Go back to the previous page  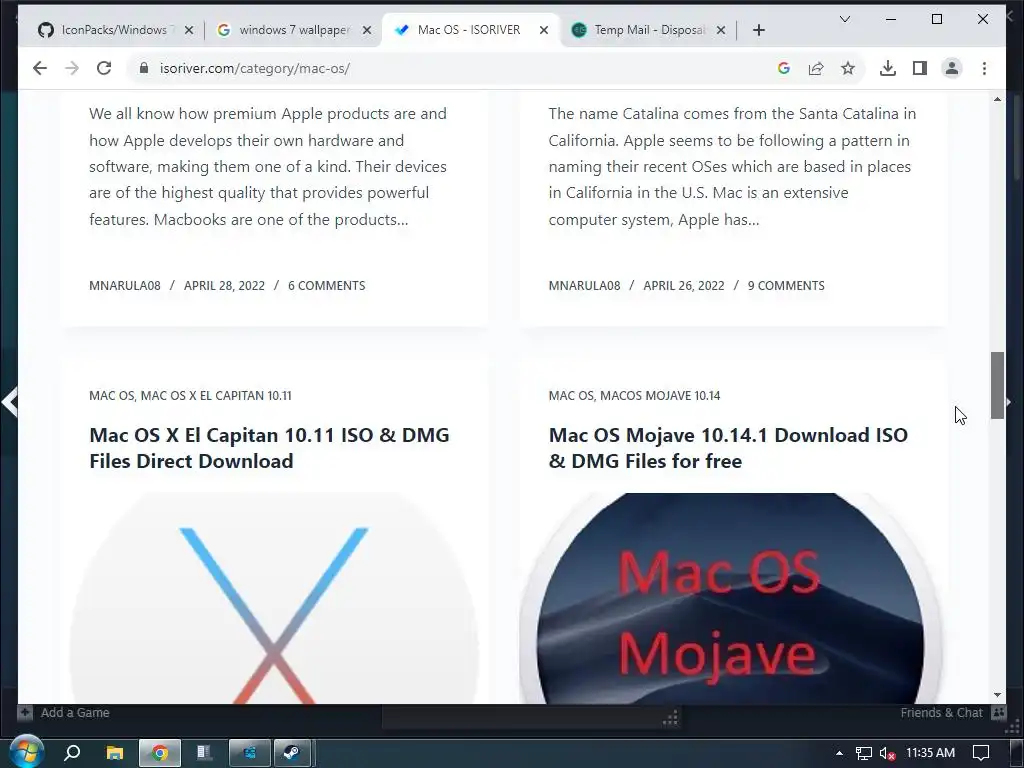tap(40, 68)
